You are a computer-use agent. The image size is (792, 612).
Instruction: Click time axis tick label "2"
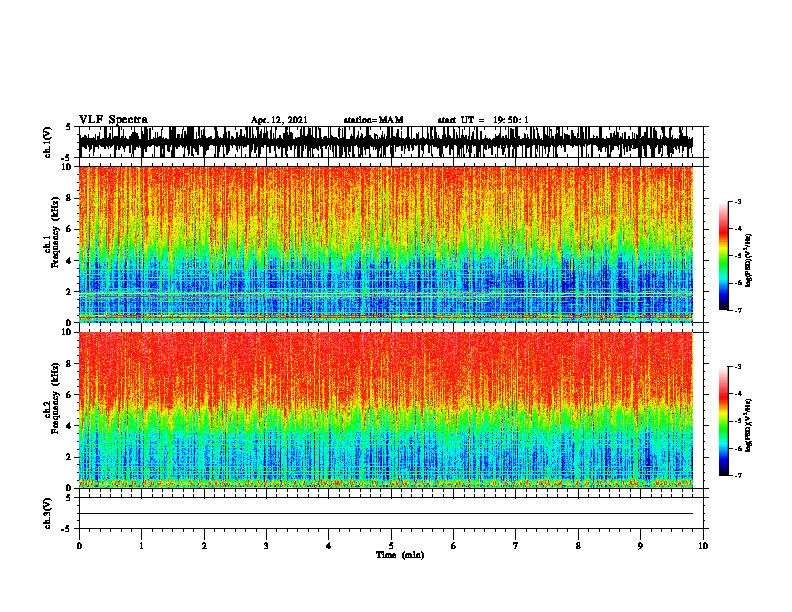tap(204, 546)
